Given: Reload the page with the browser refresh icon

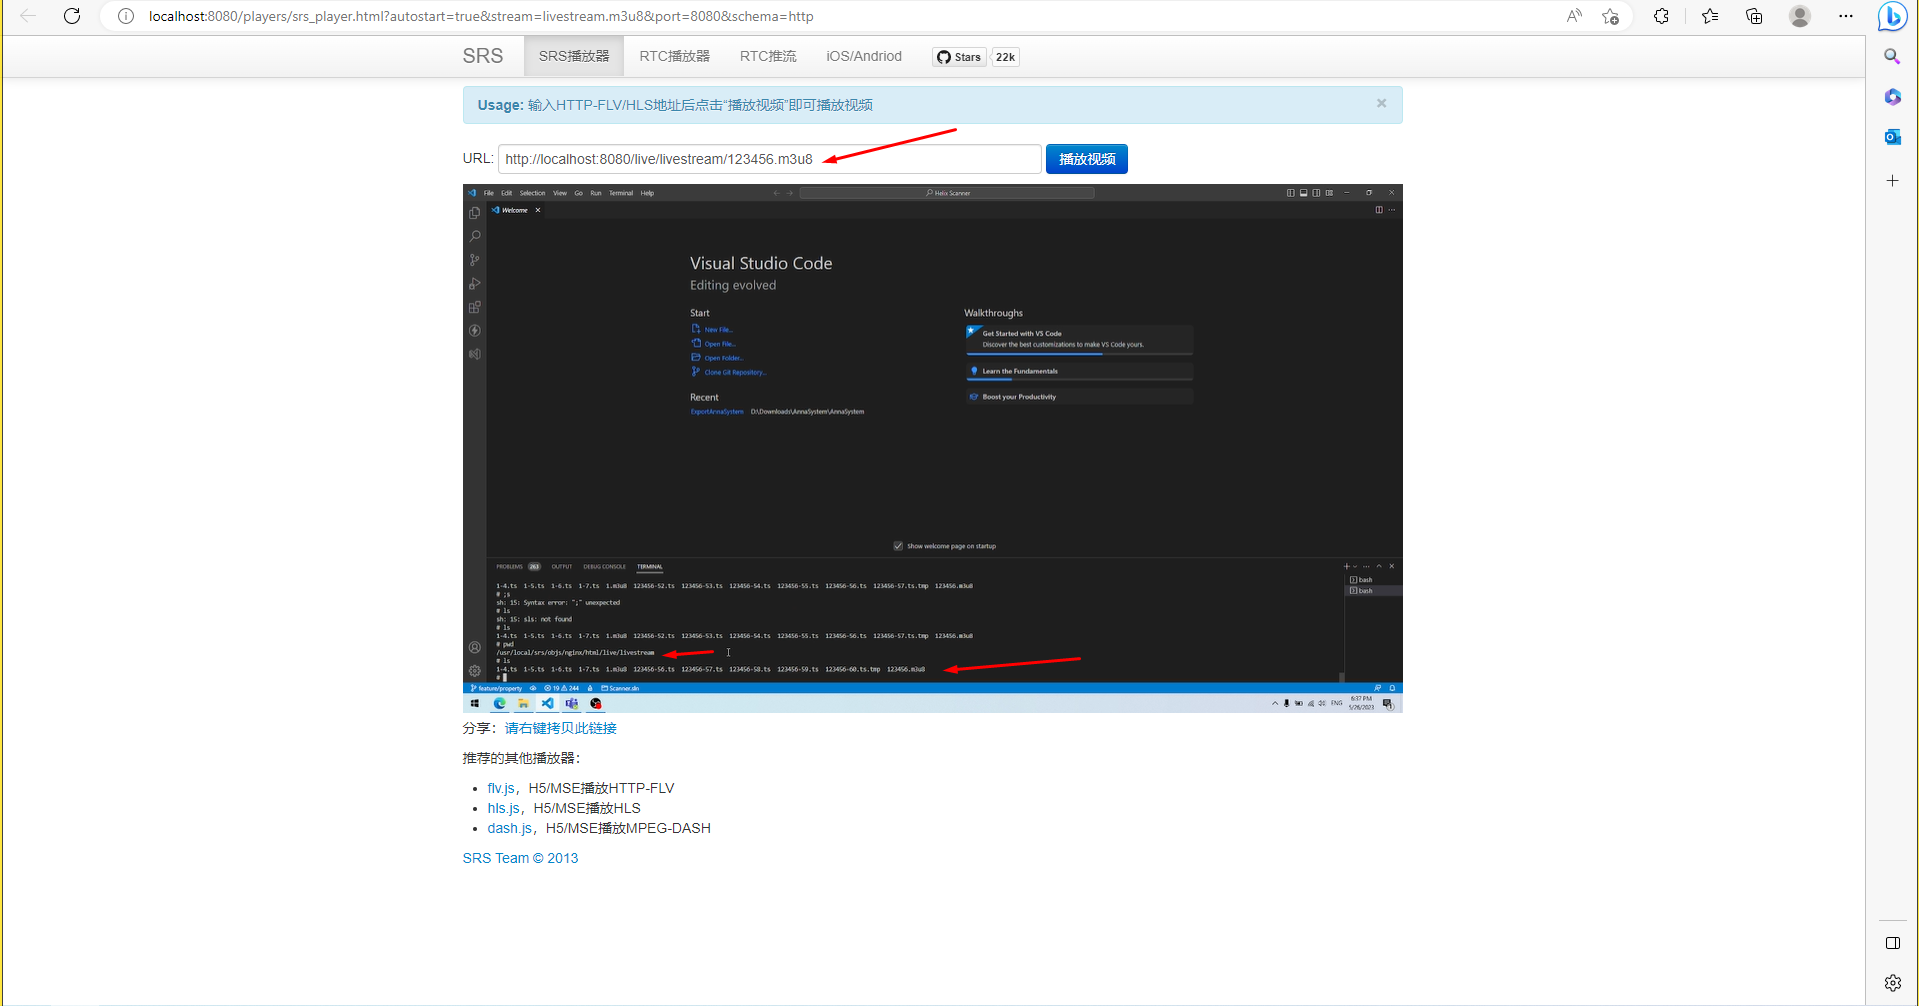Looking at the screenshot, I should (x=72, y=16).
